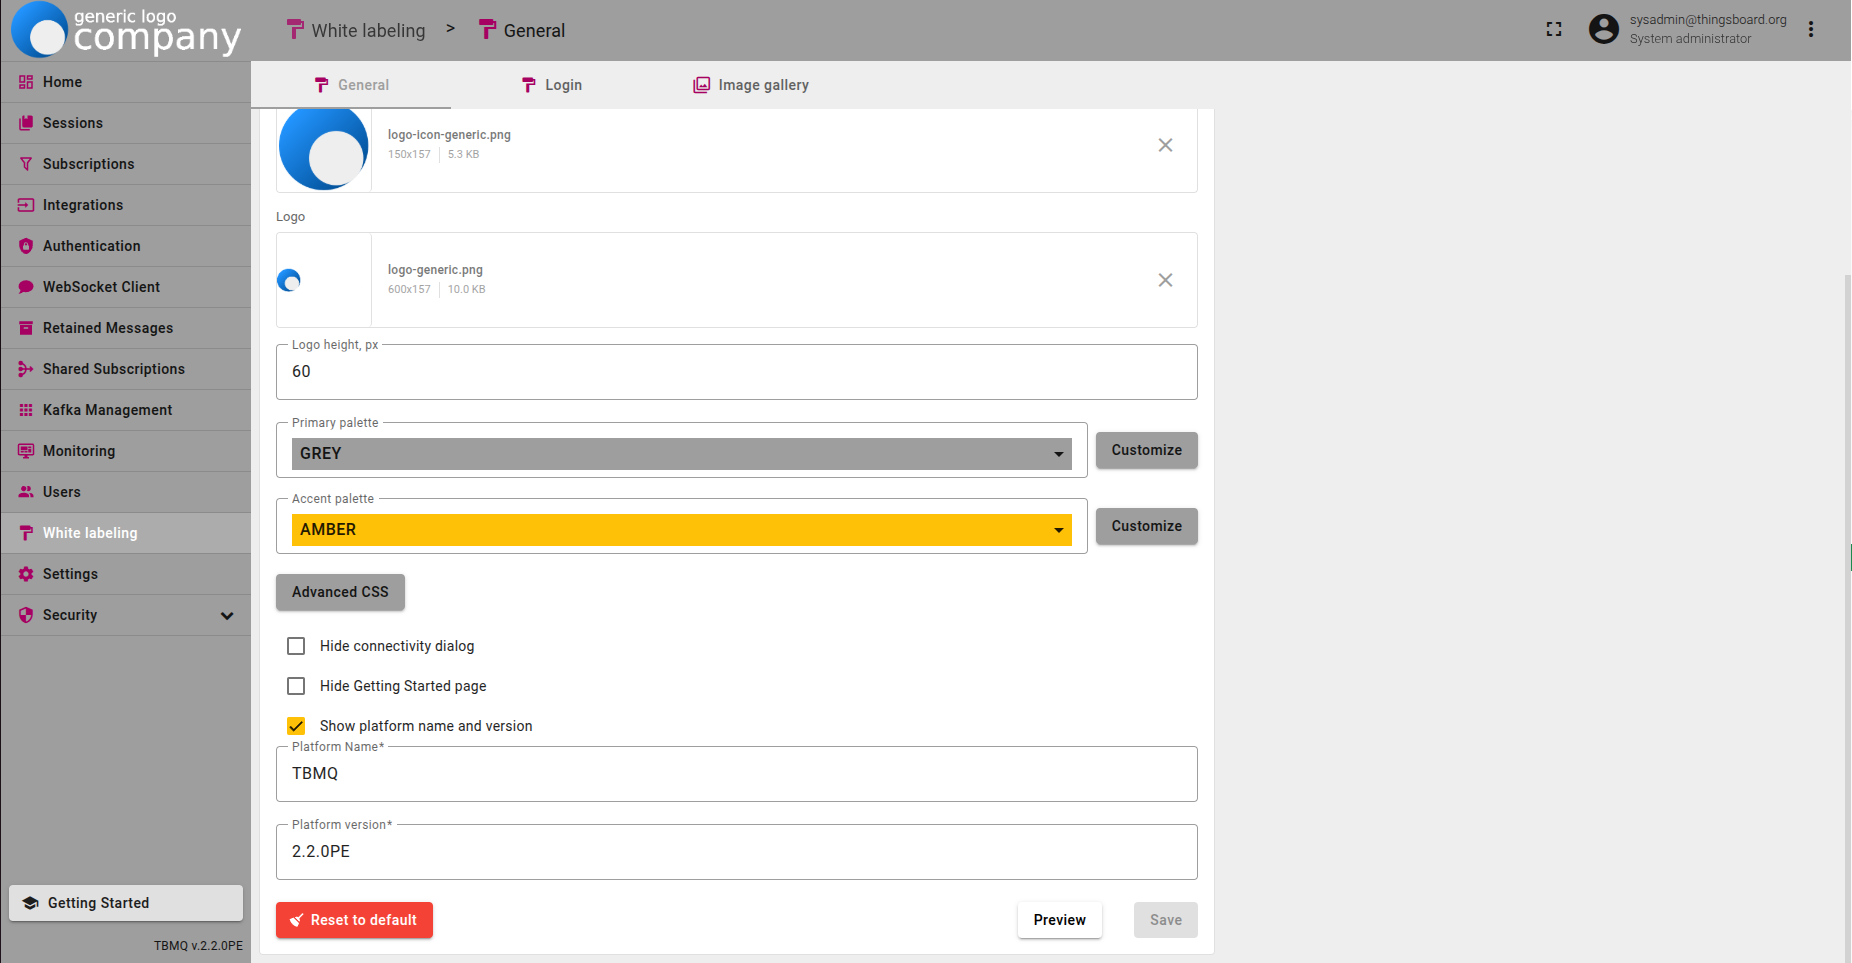Check Hide Getting Started page
The width and height of the screenshot is (1852, 963).
point(296,686)
